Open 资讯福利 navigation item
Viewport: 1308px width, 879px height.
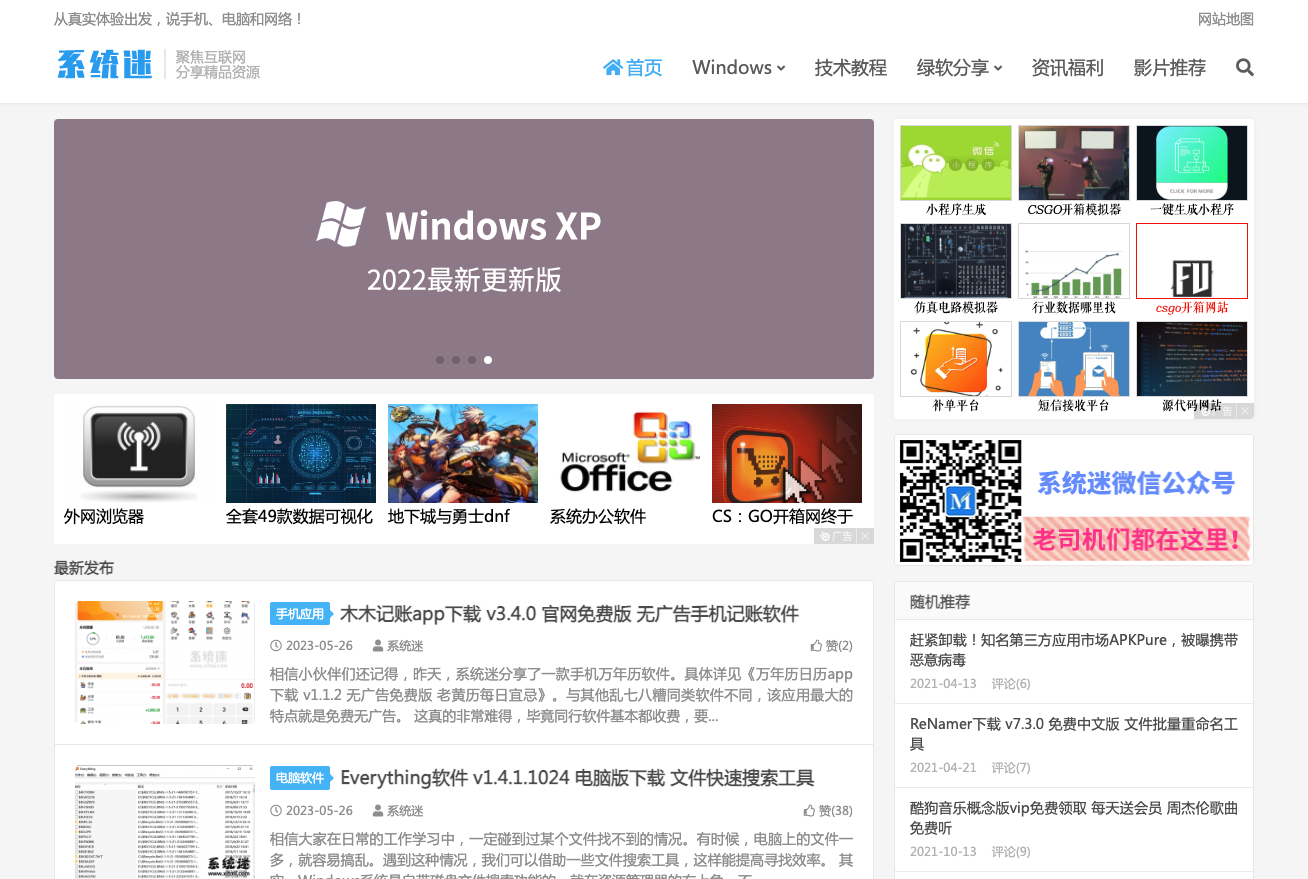coord(1067,67)
